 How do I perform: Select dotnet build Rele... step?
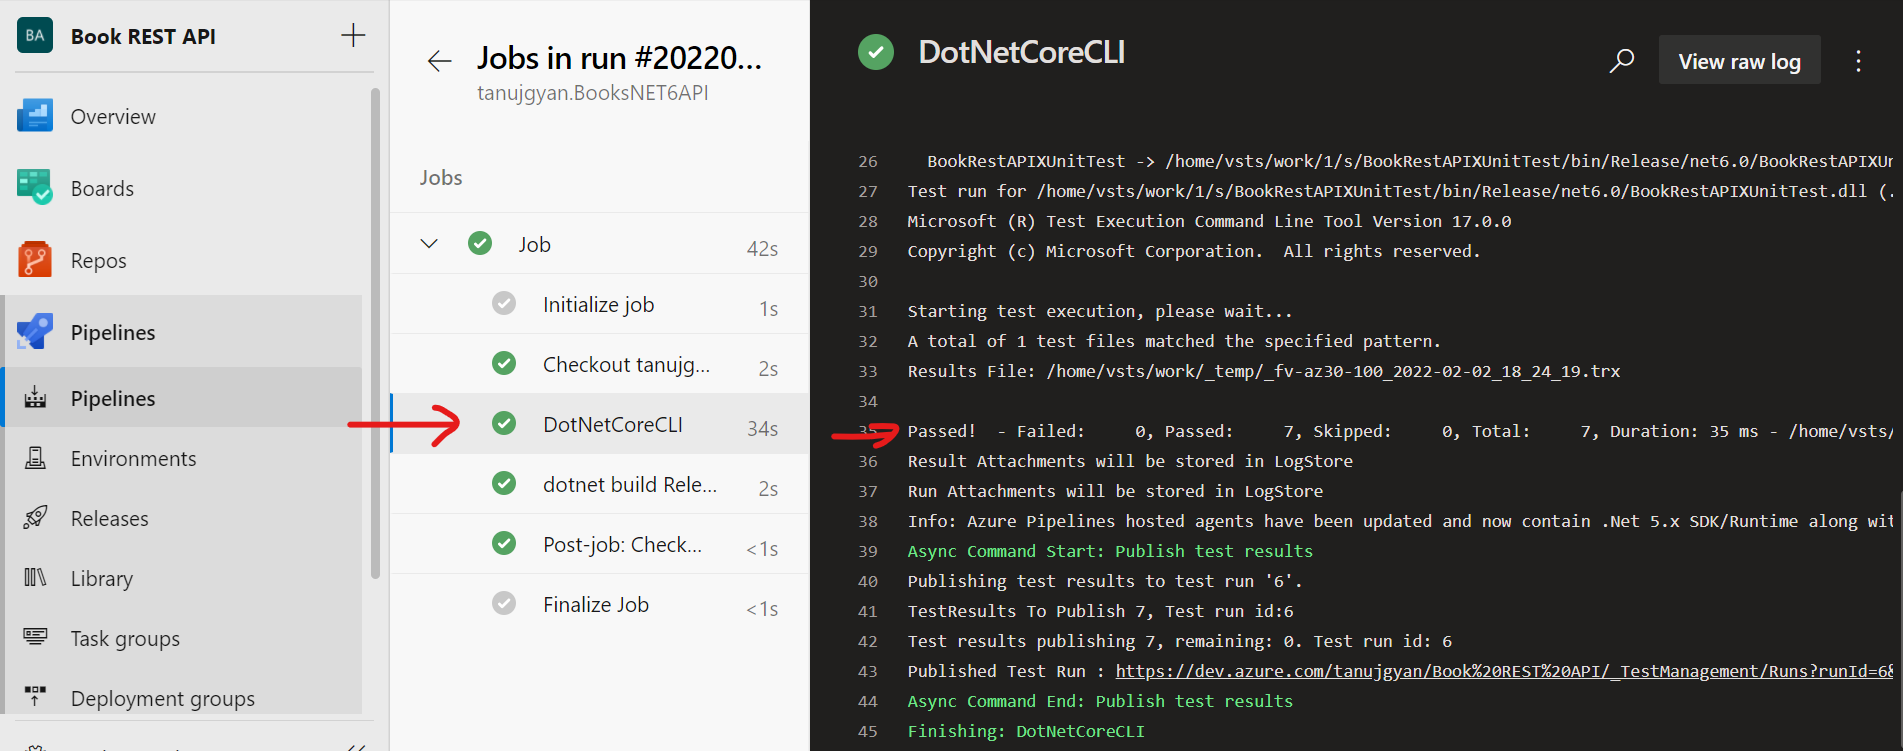600,484
